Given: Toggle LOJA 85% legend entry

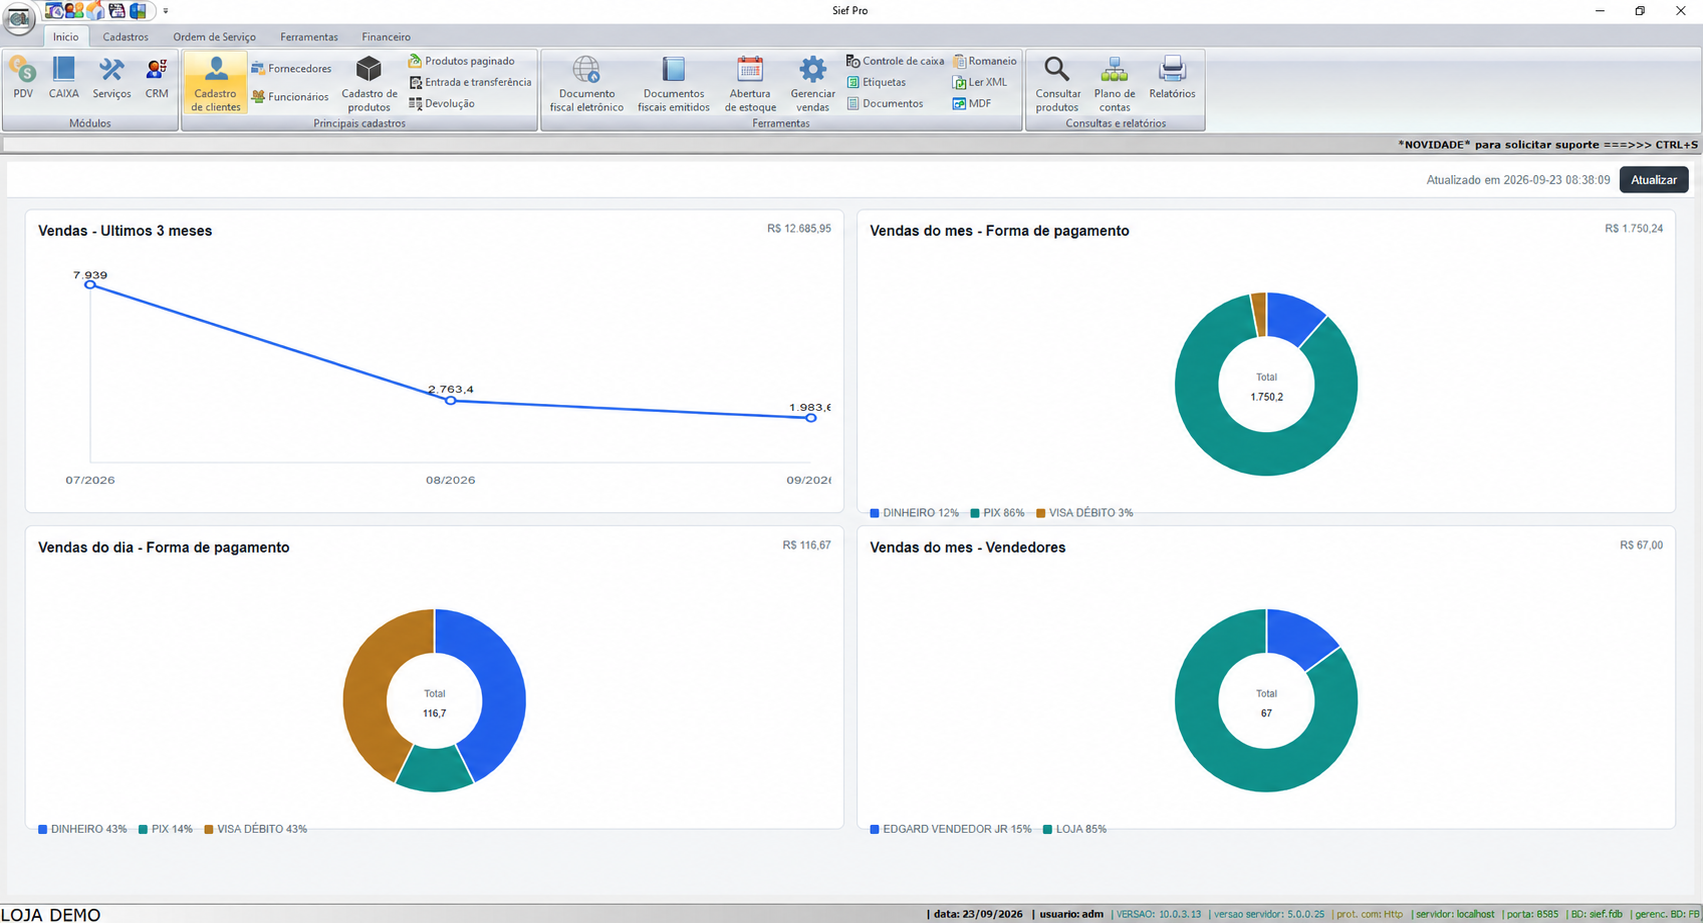Looking at the screenshot, I should pos(1074,829).
